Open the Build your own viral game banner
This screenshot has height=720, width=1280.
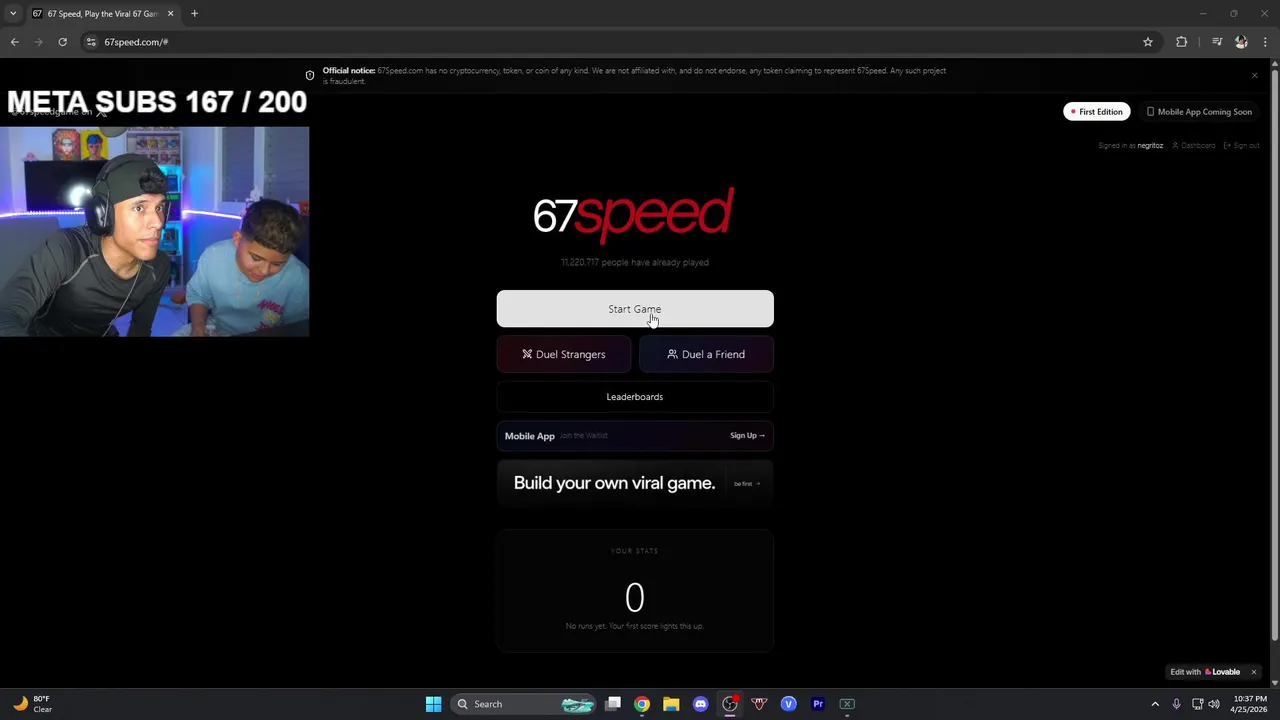click(x=635, y=483)
